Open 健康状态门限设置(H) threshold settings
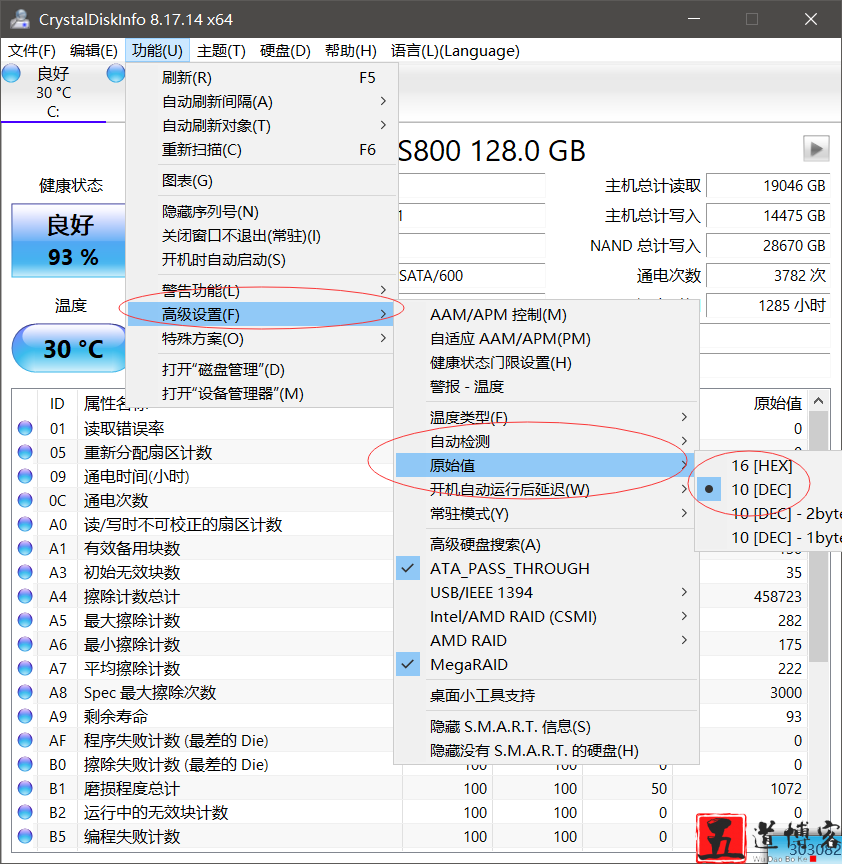The image size is (842, 864). pos(546,363)
